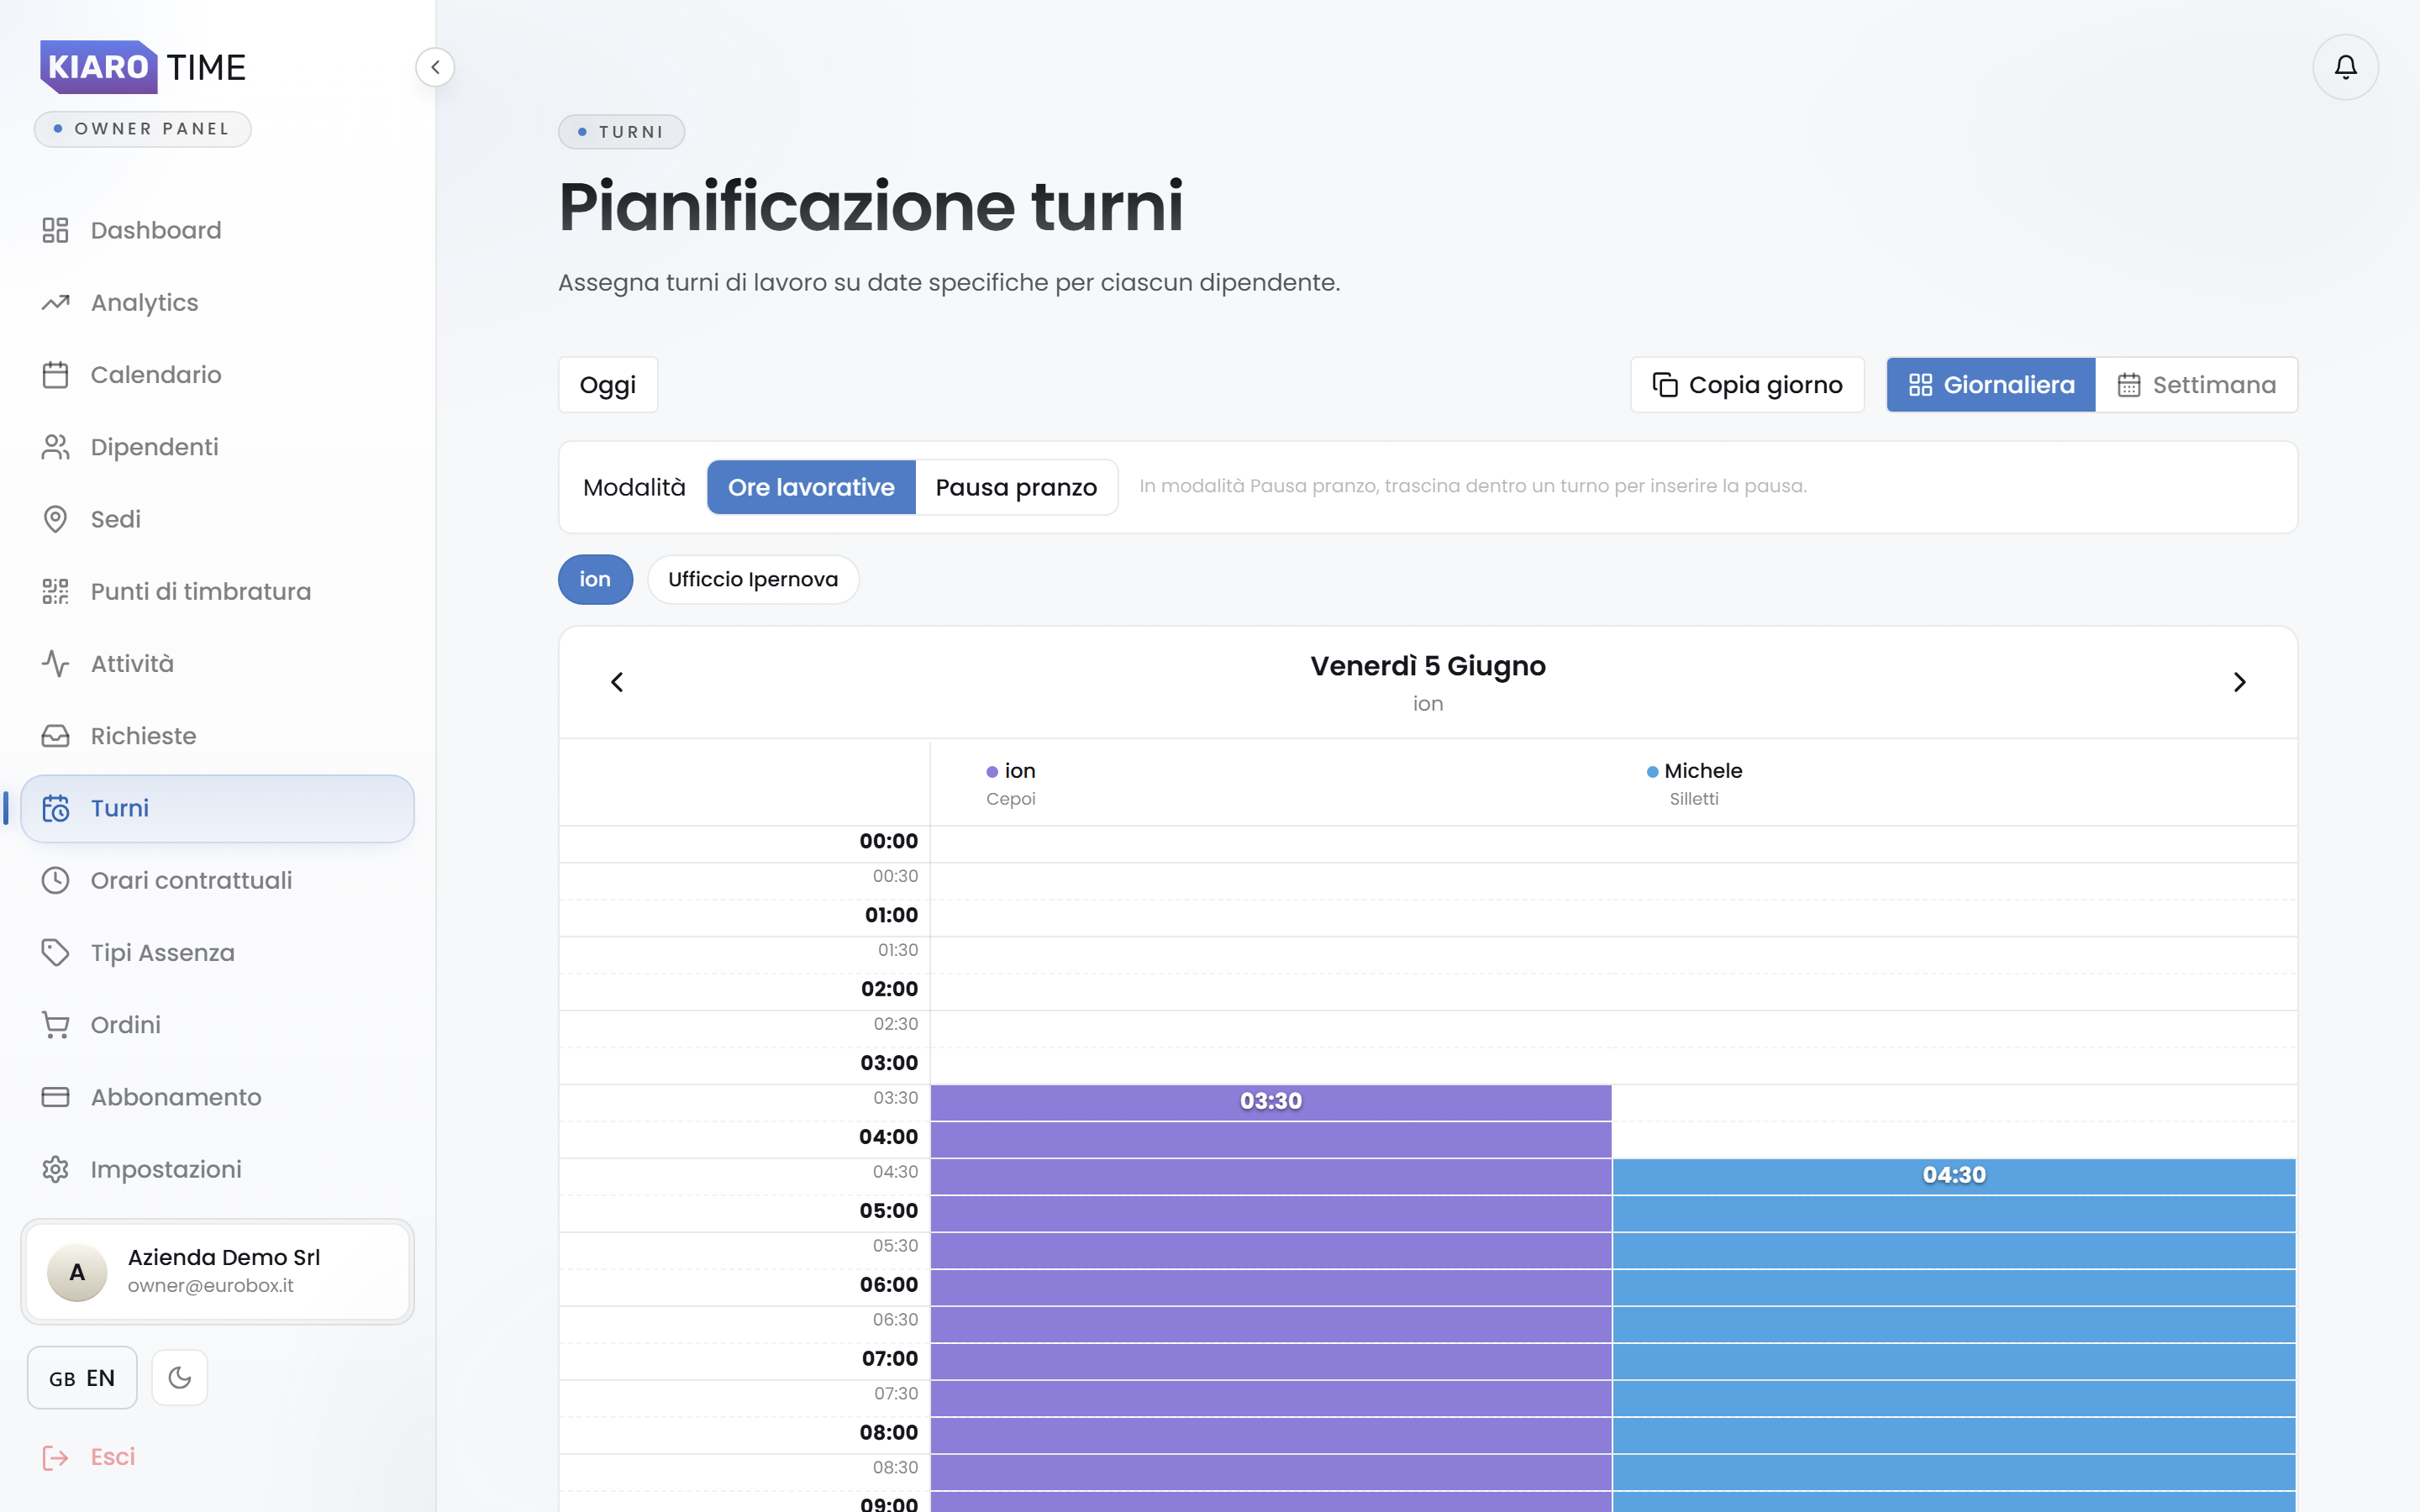Open Orari contrattuali page
The height and width of the screenshot is (1512, 2420).
pos(217,880)
